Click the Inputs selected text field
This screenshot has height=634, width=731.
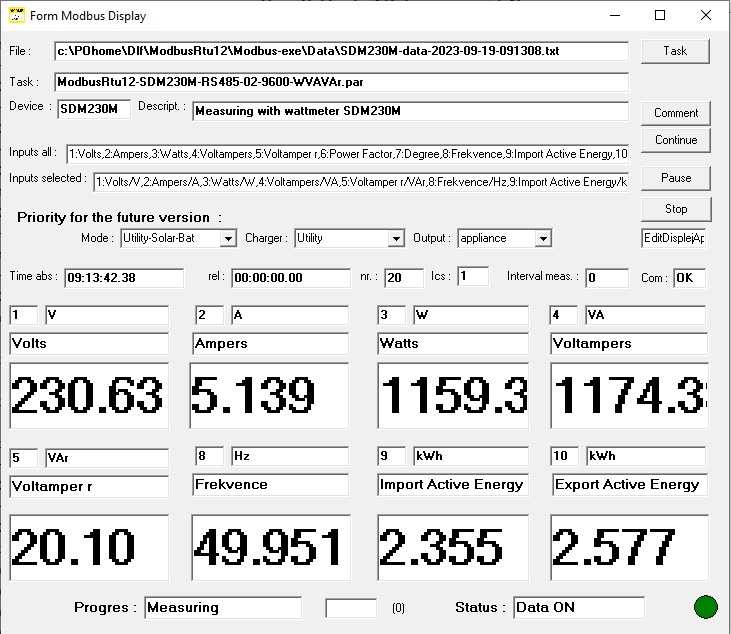click(361, 182)
